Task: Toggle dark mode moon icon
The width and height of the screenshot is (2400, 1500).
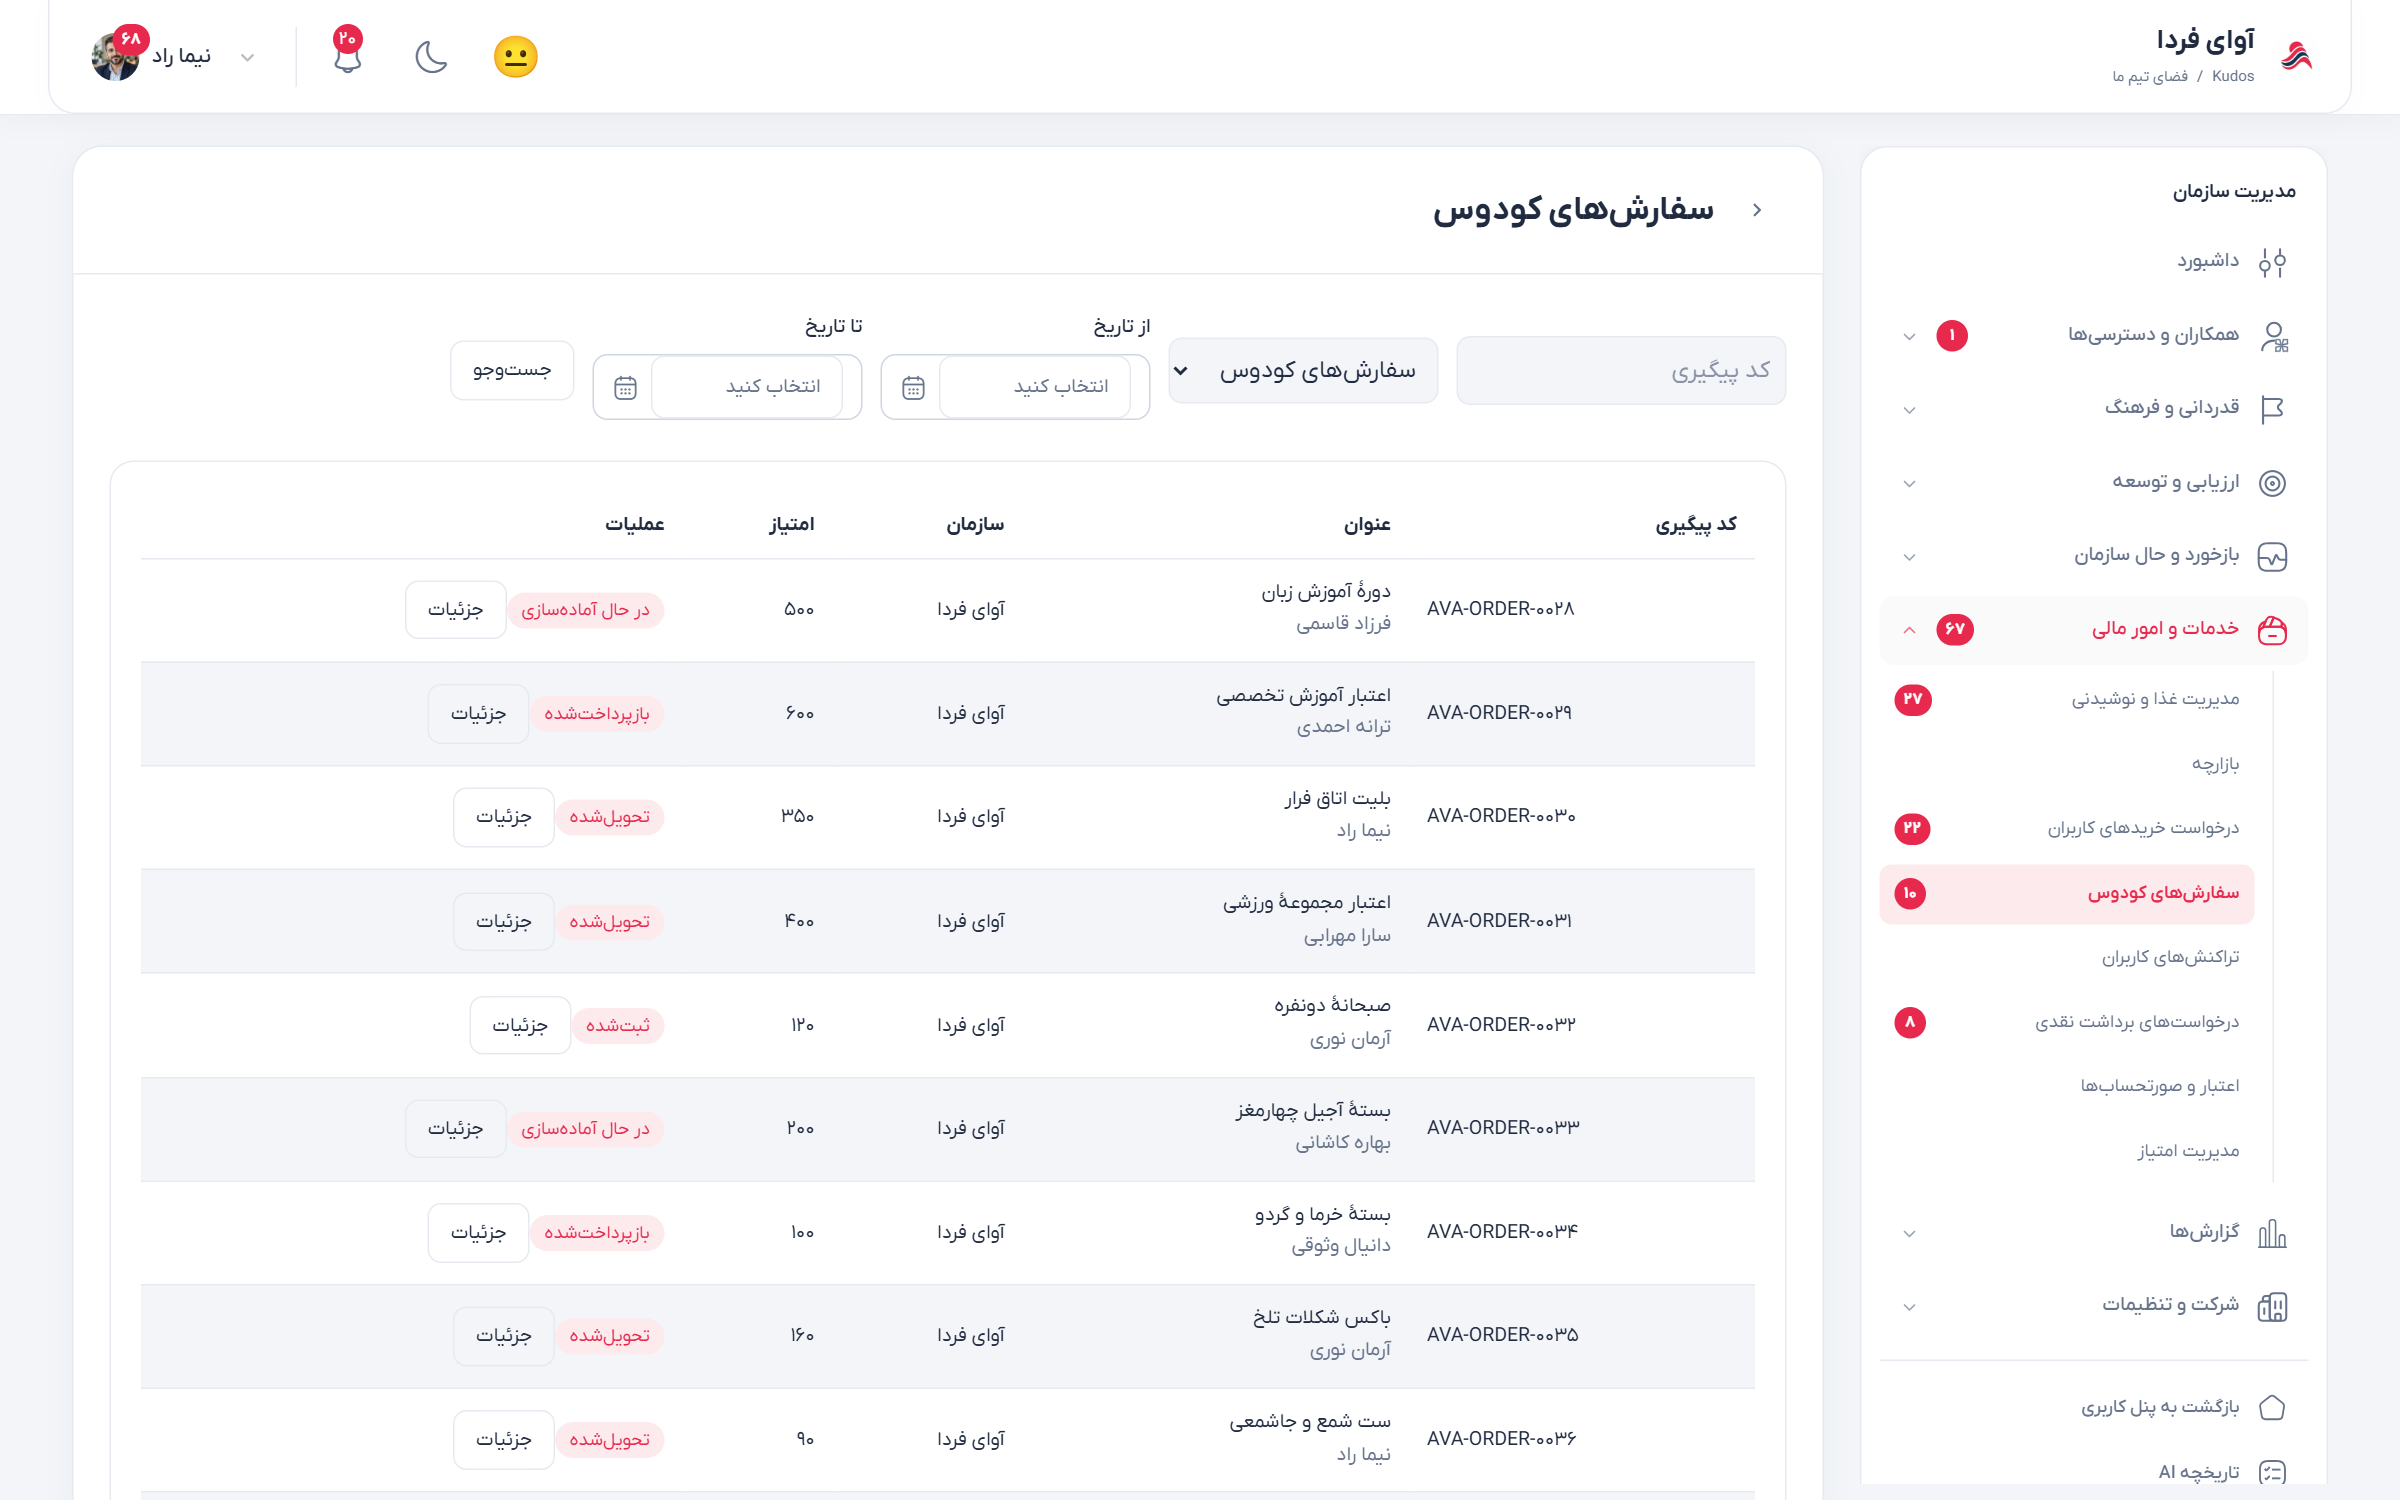Action: click(x=431, y=57)
